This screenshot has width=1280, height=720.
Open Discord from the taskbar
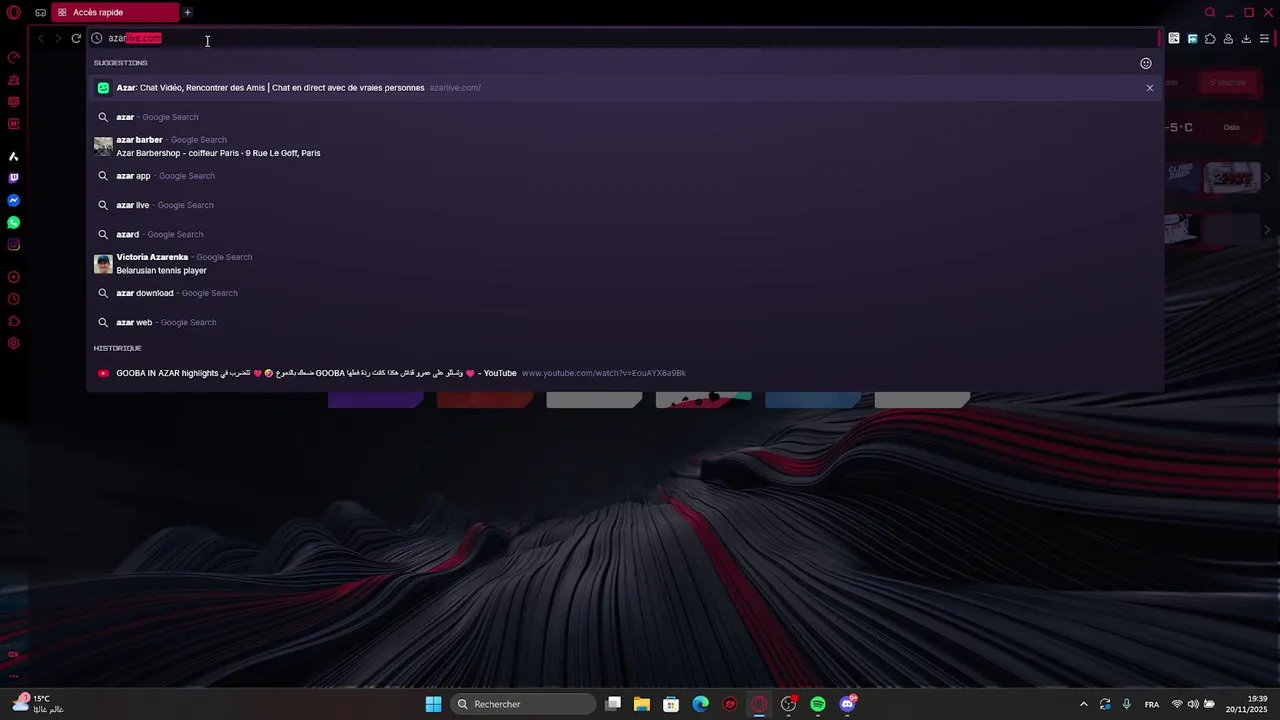point(848,704)
